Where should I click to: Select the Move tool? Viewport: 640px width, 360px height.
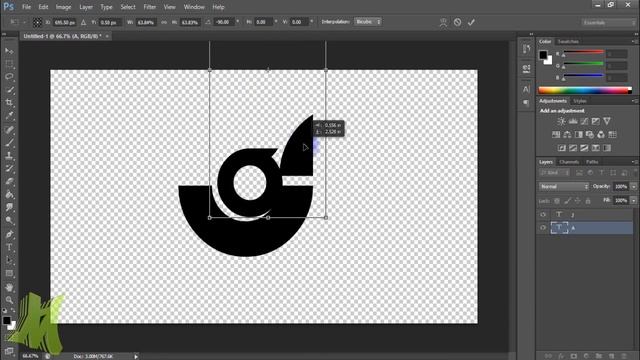9,51
